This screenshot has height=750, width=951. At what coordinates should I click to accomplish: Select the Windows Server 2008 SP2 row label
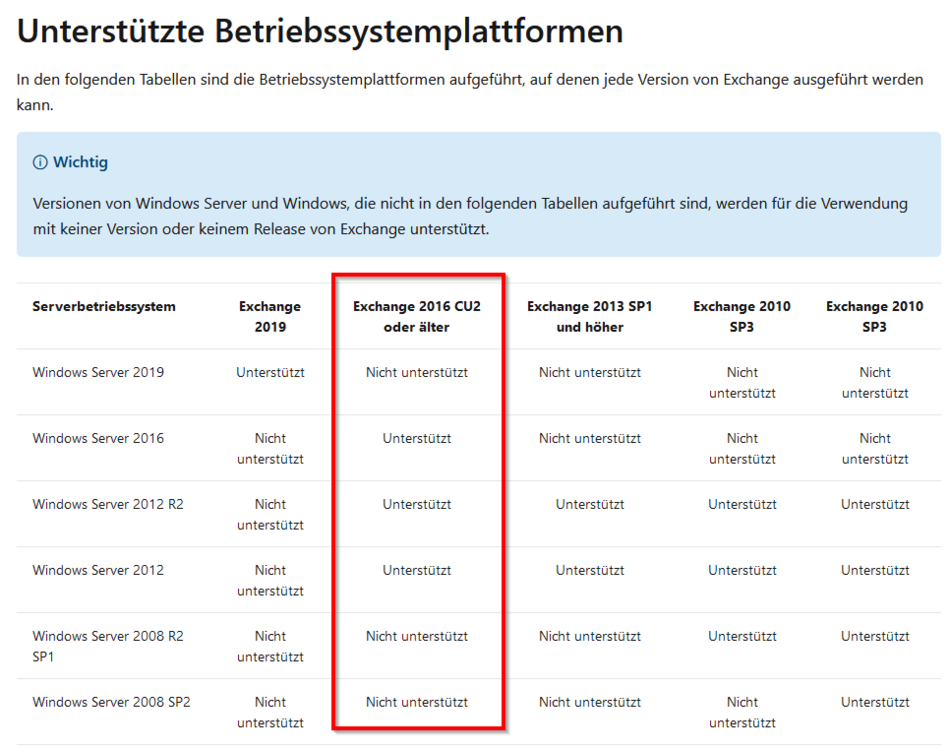(111, 702)
